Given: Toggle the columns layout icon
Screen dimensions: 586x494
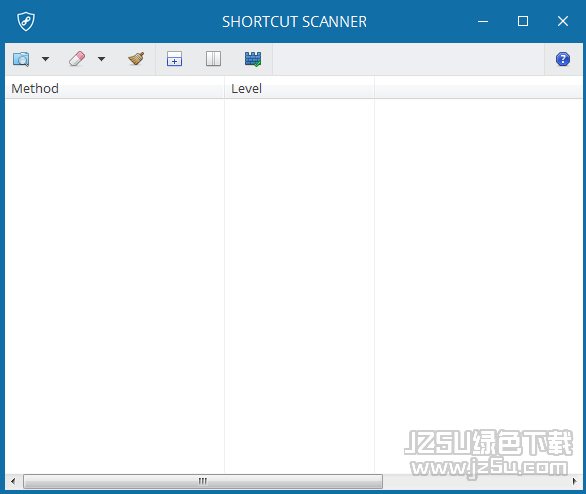Looking at the screenshot, I should point(213,59).
